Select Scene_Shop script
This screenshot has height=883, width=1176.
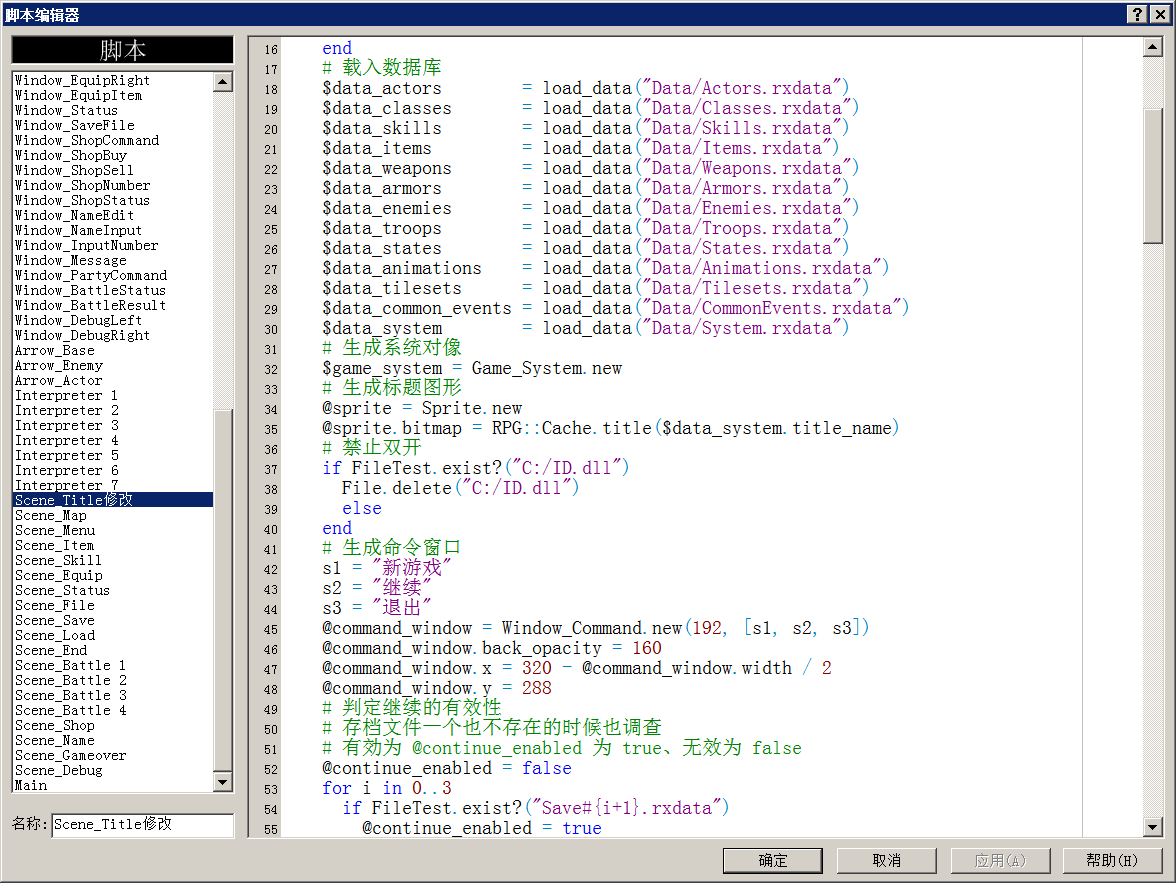[x=113, y=725]
